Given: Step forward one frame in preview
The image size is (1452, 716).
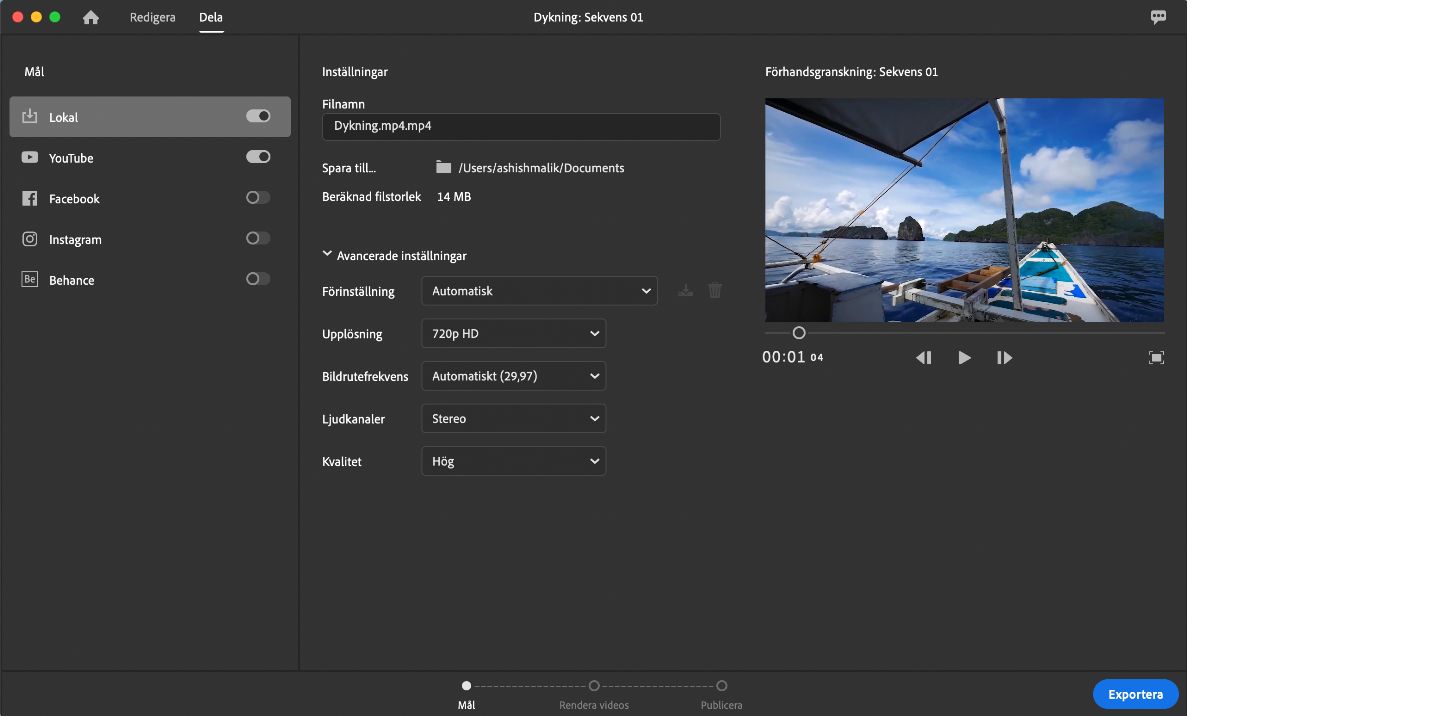Looking at the screenshot, I should pos(1004,358).
